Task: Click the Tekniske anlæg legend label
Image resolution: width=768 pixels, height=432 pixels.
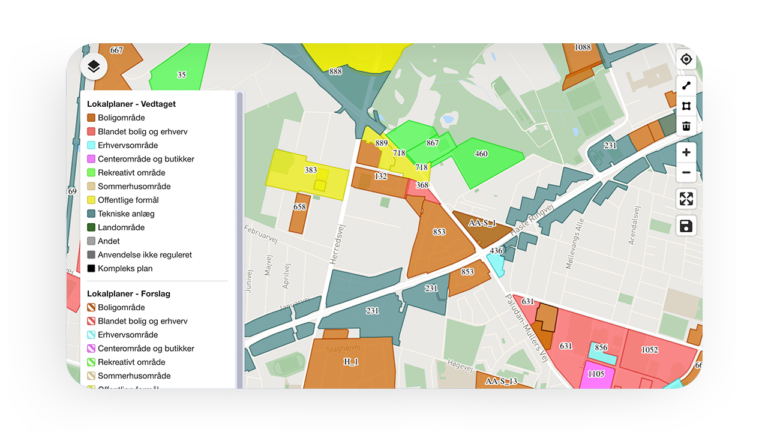Action: (x=128, y=214)
